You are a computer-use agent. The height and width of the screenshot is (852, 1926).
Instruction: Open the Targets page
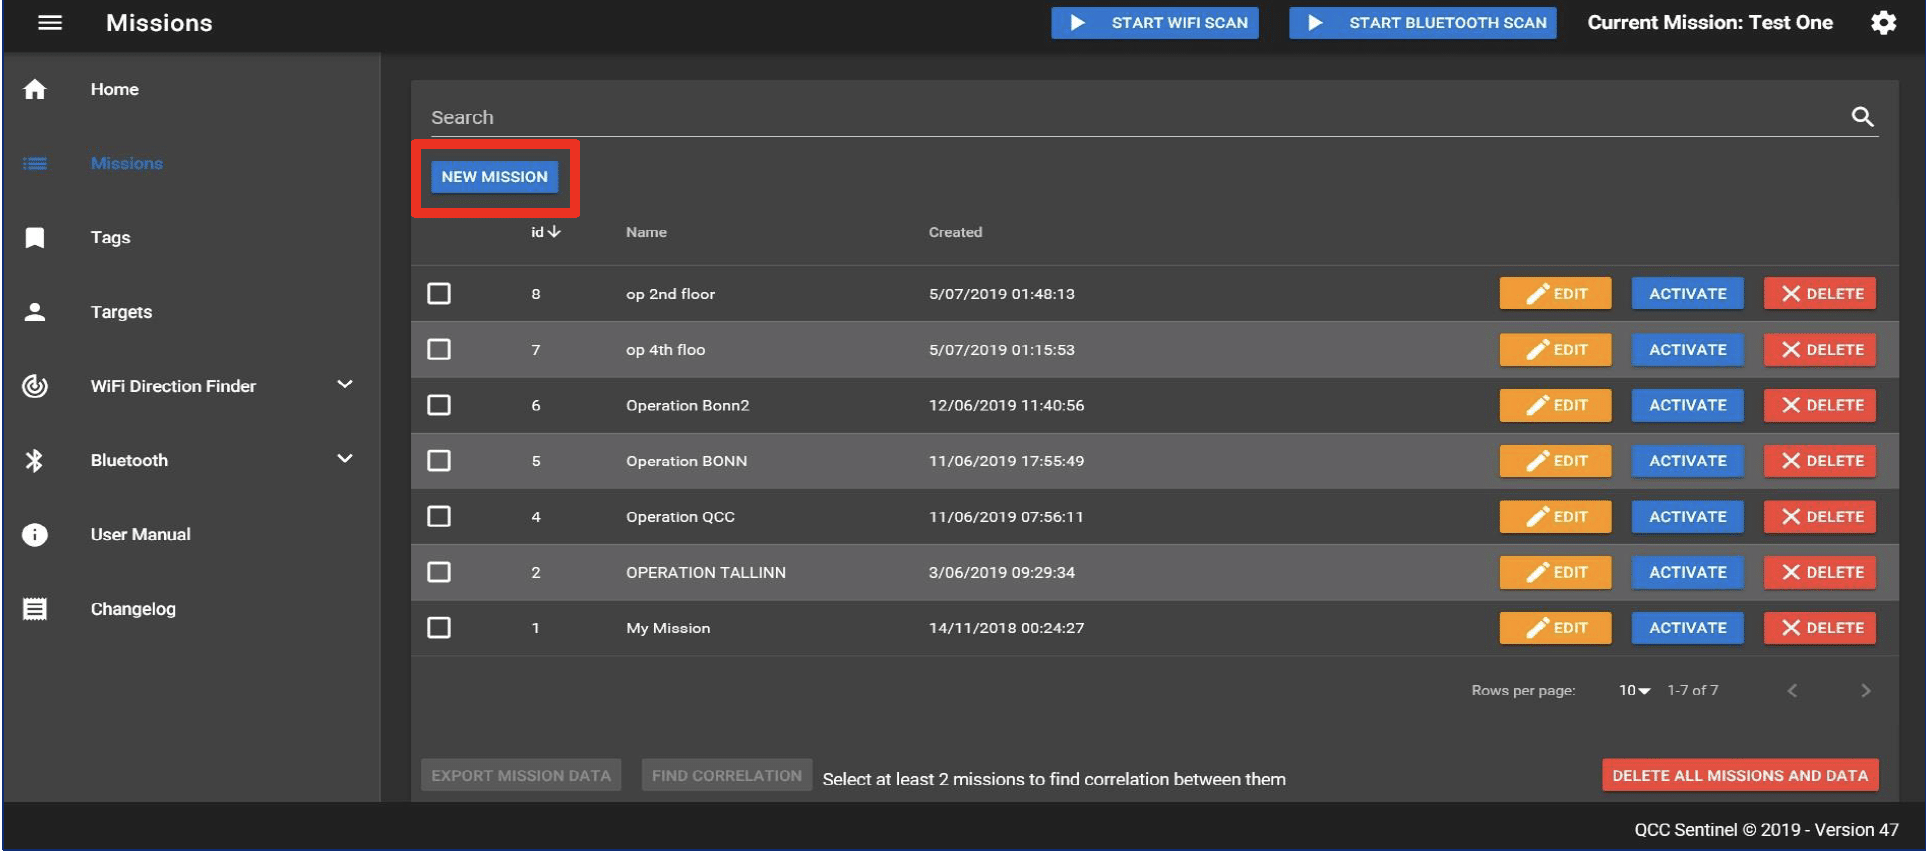[122, 312]
